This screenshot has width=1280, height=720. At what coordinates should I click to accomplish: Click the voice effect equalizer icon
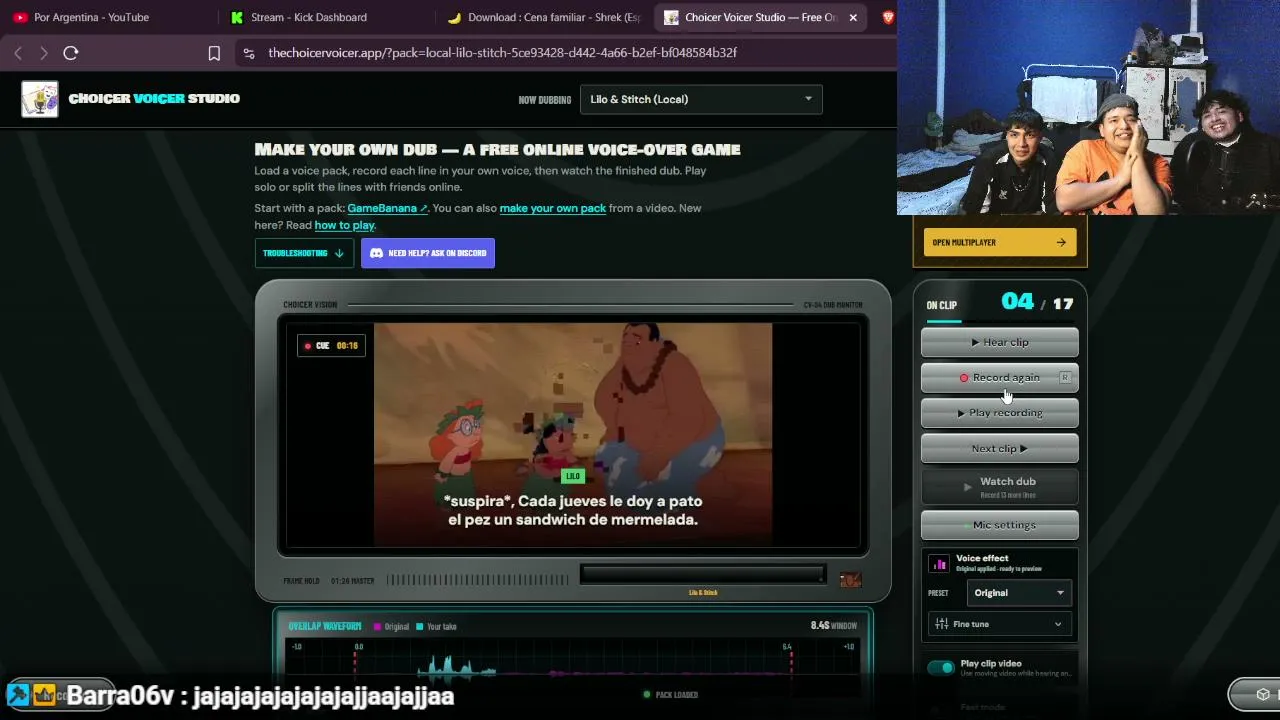click(x=939, y=564)
